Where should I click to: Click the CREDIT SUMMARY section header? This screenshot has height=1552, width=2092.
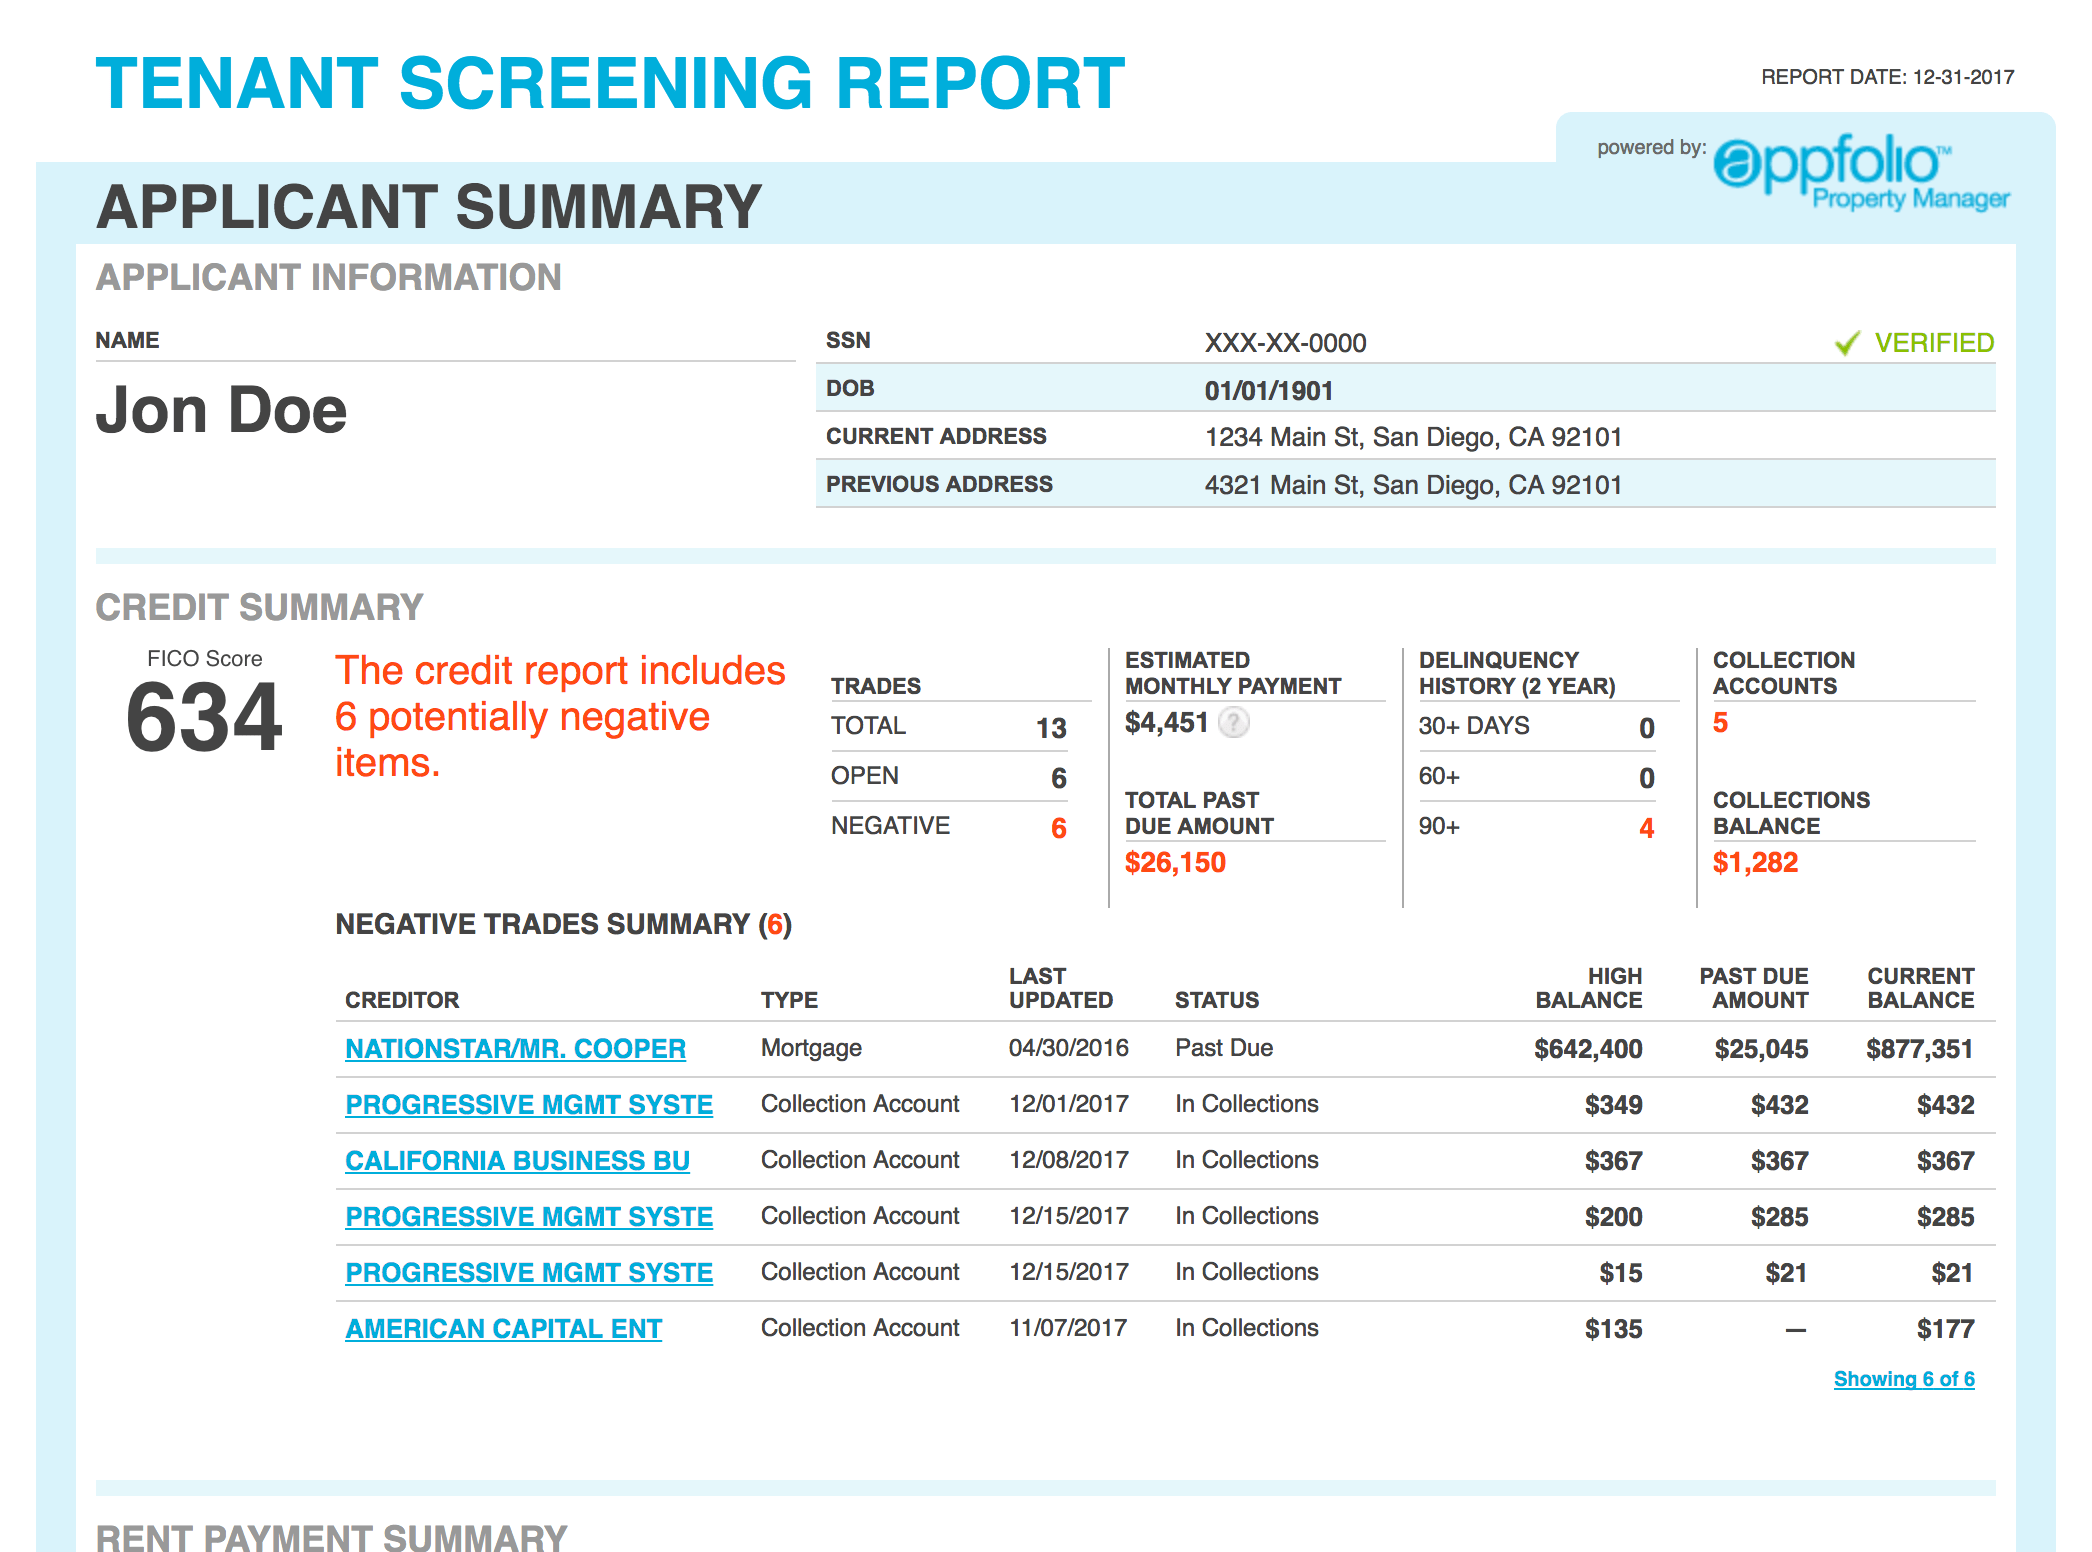[x=258, y=606]
